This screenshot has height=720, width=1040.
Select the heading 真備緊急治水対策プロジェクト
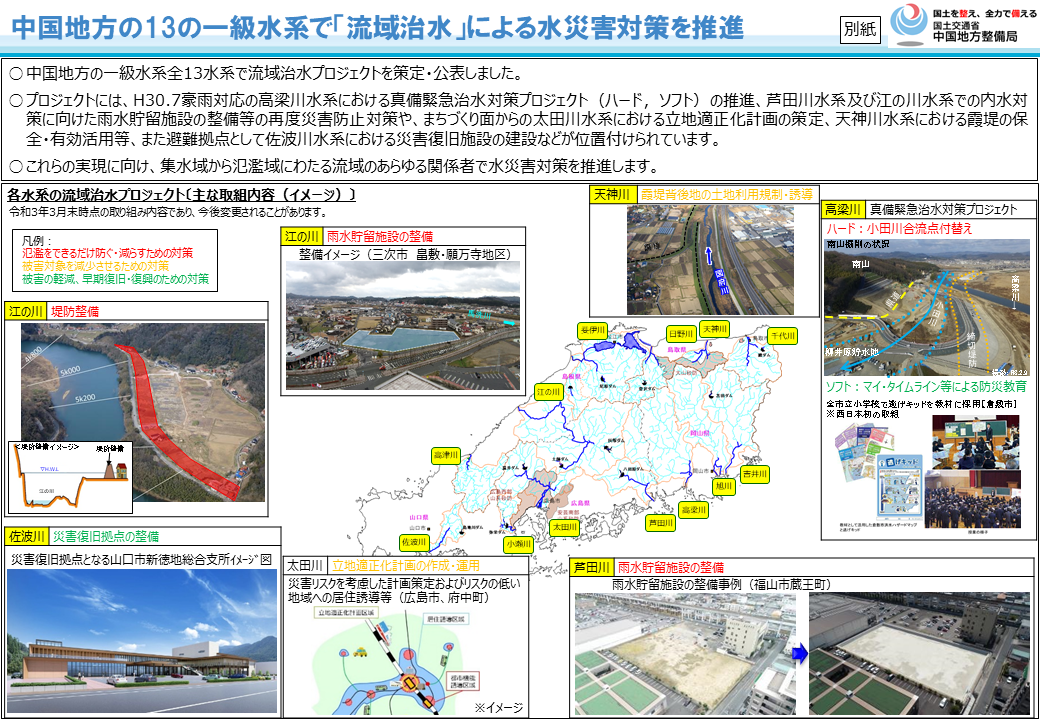click(943, 210)
